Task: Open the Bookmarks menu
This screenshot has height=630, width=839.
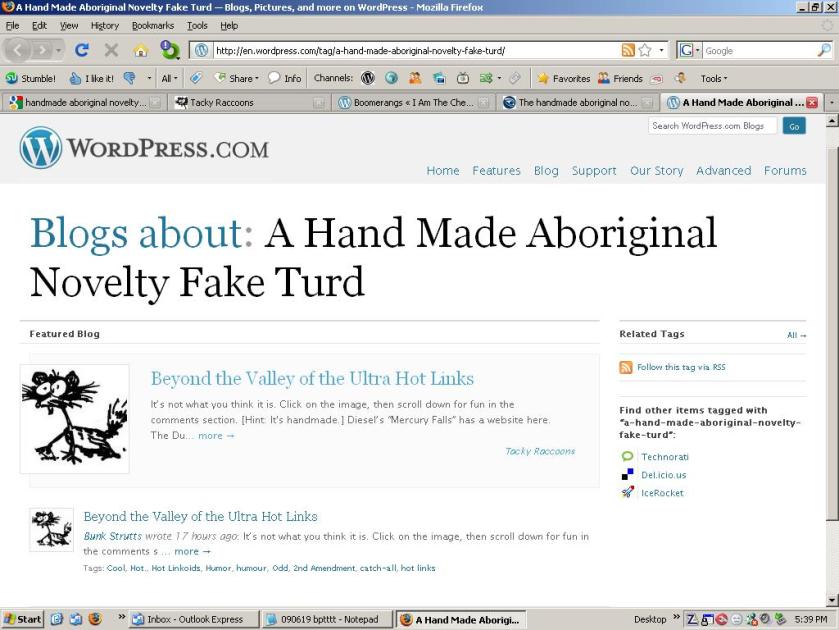Action: tap(152, 26)
